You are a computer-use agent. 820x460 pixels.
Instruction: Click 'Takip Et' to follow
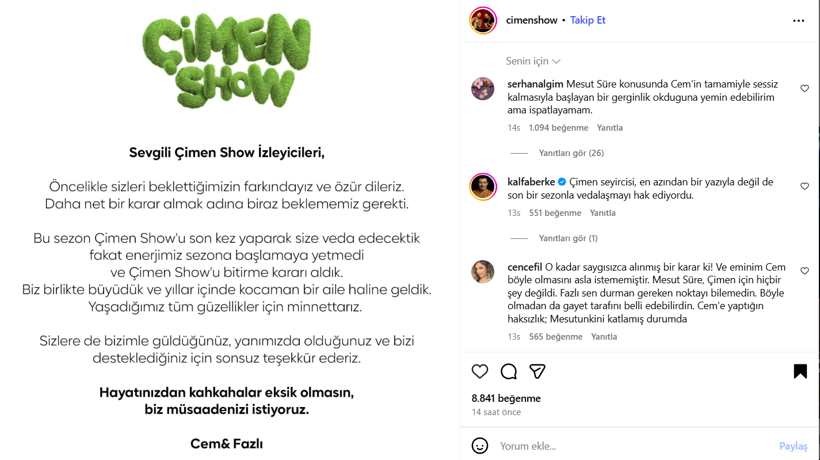pos(587,20)
